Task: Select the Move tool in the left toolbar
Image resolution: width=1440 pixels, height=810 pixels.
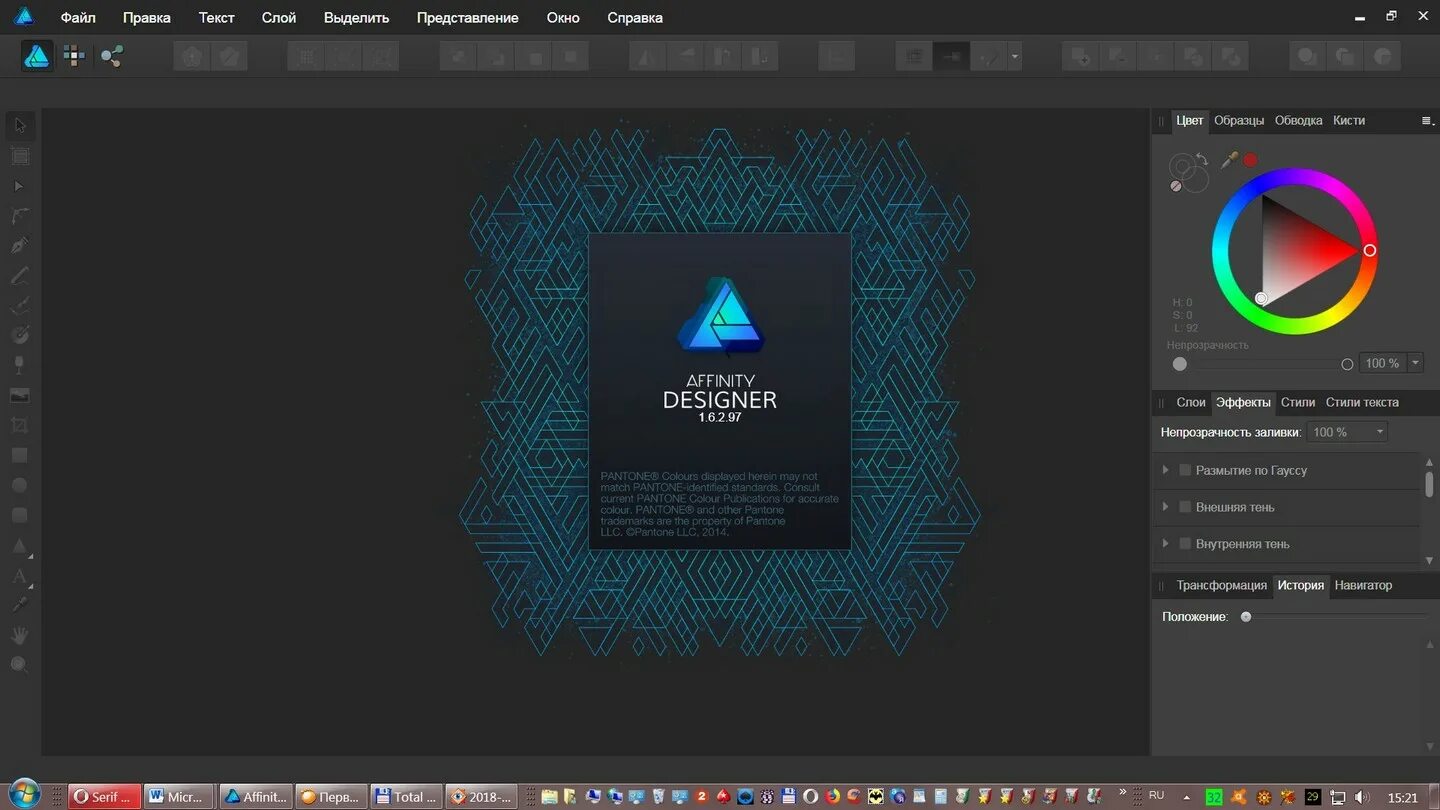Action: (x=19, y=126)
